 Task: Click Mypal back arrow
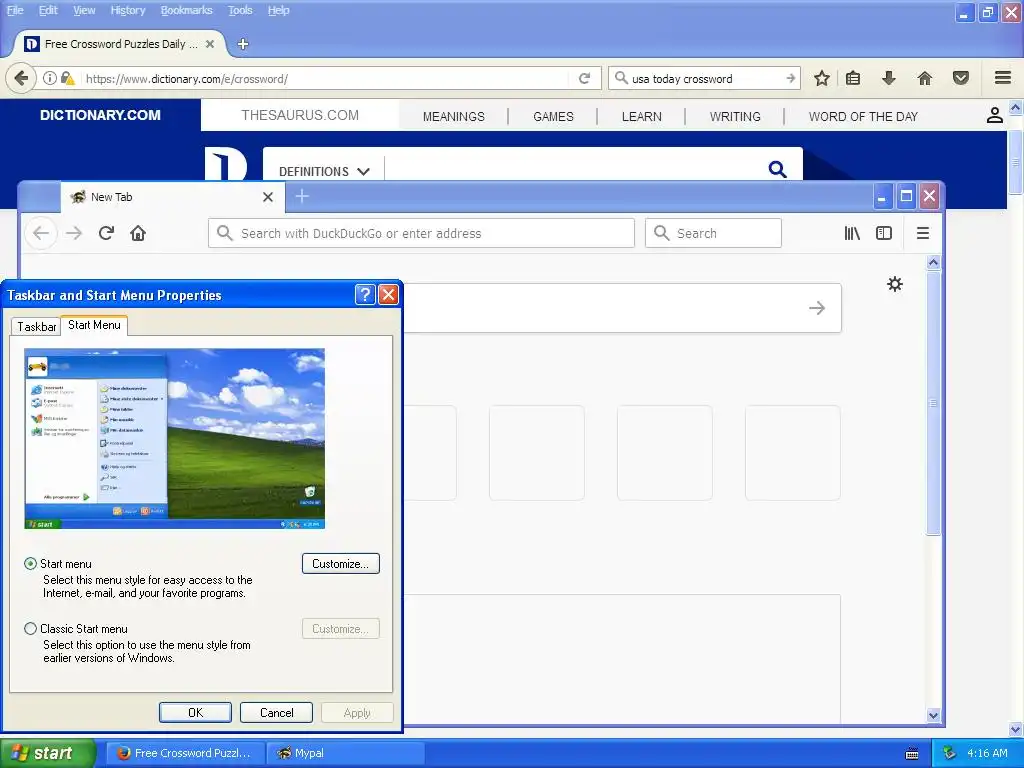[40, 233]
